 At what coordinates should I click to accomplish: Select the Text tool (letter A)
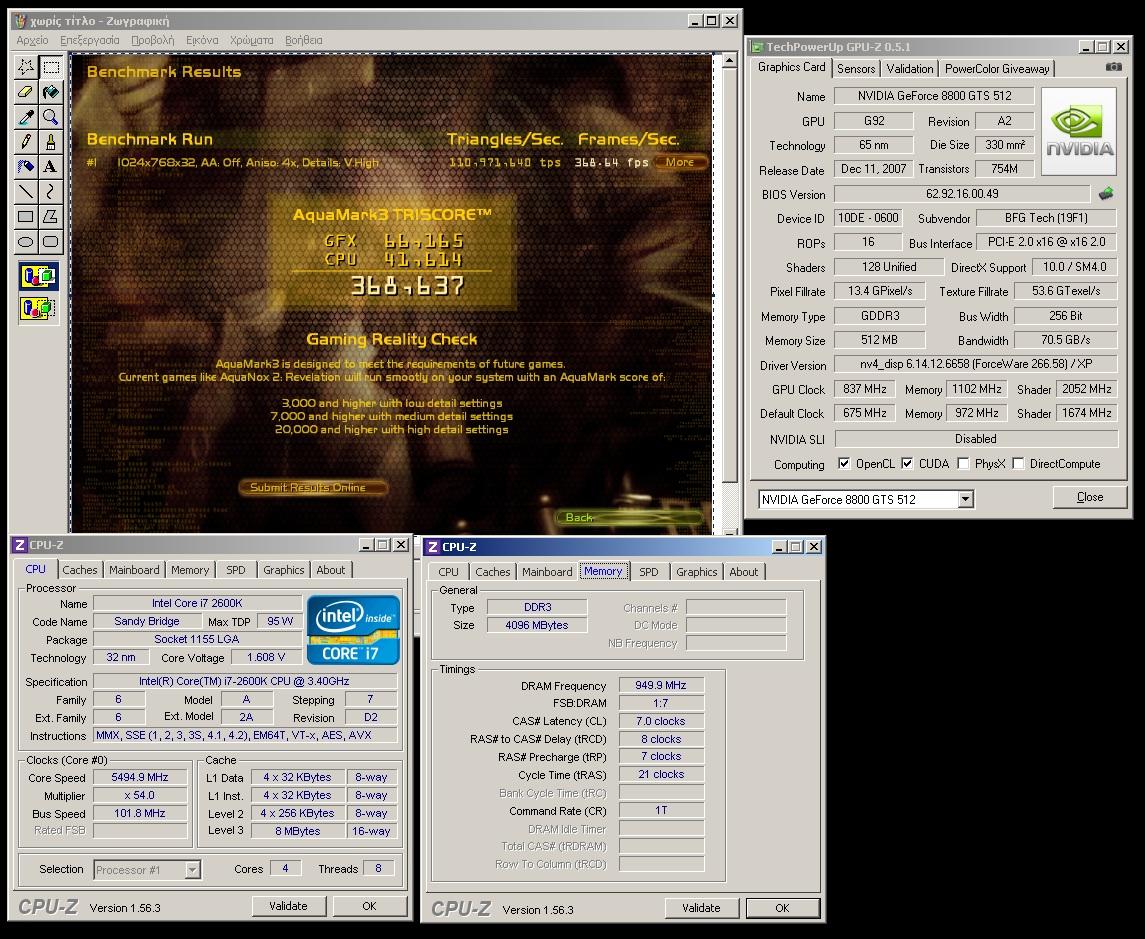(x=51, y=166)
